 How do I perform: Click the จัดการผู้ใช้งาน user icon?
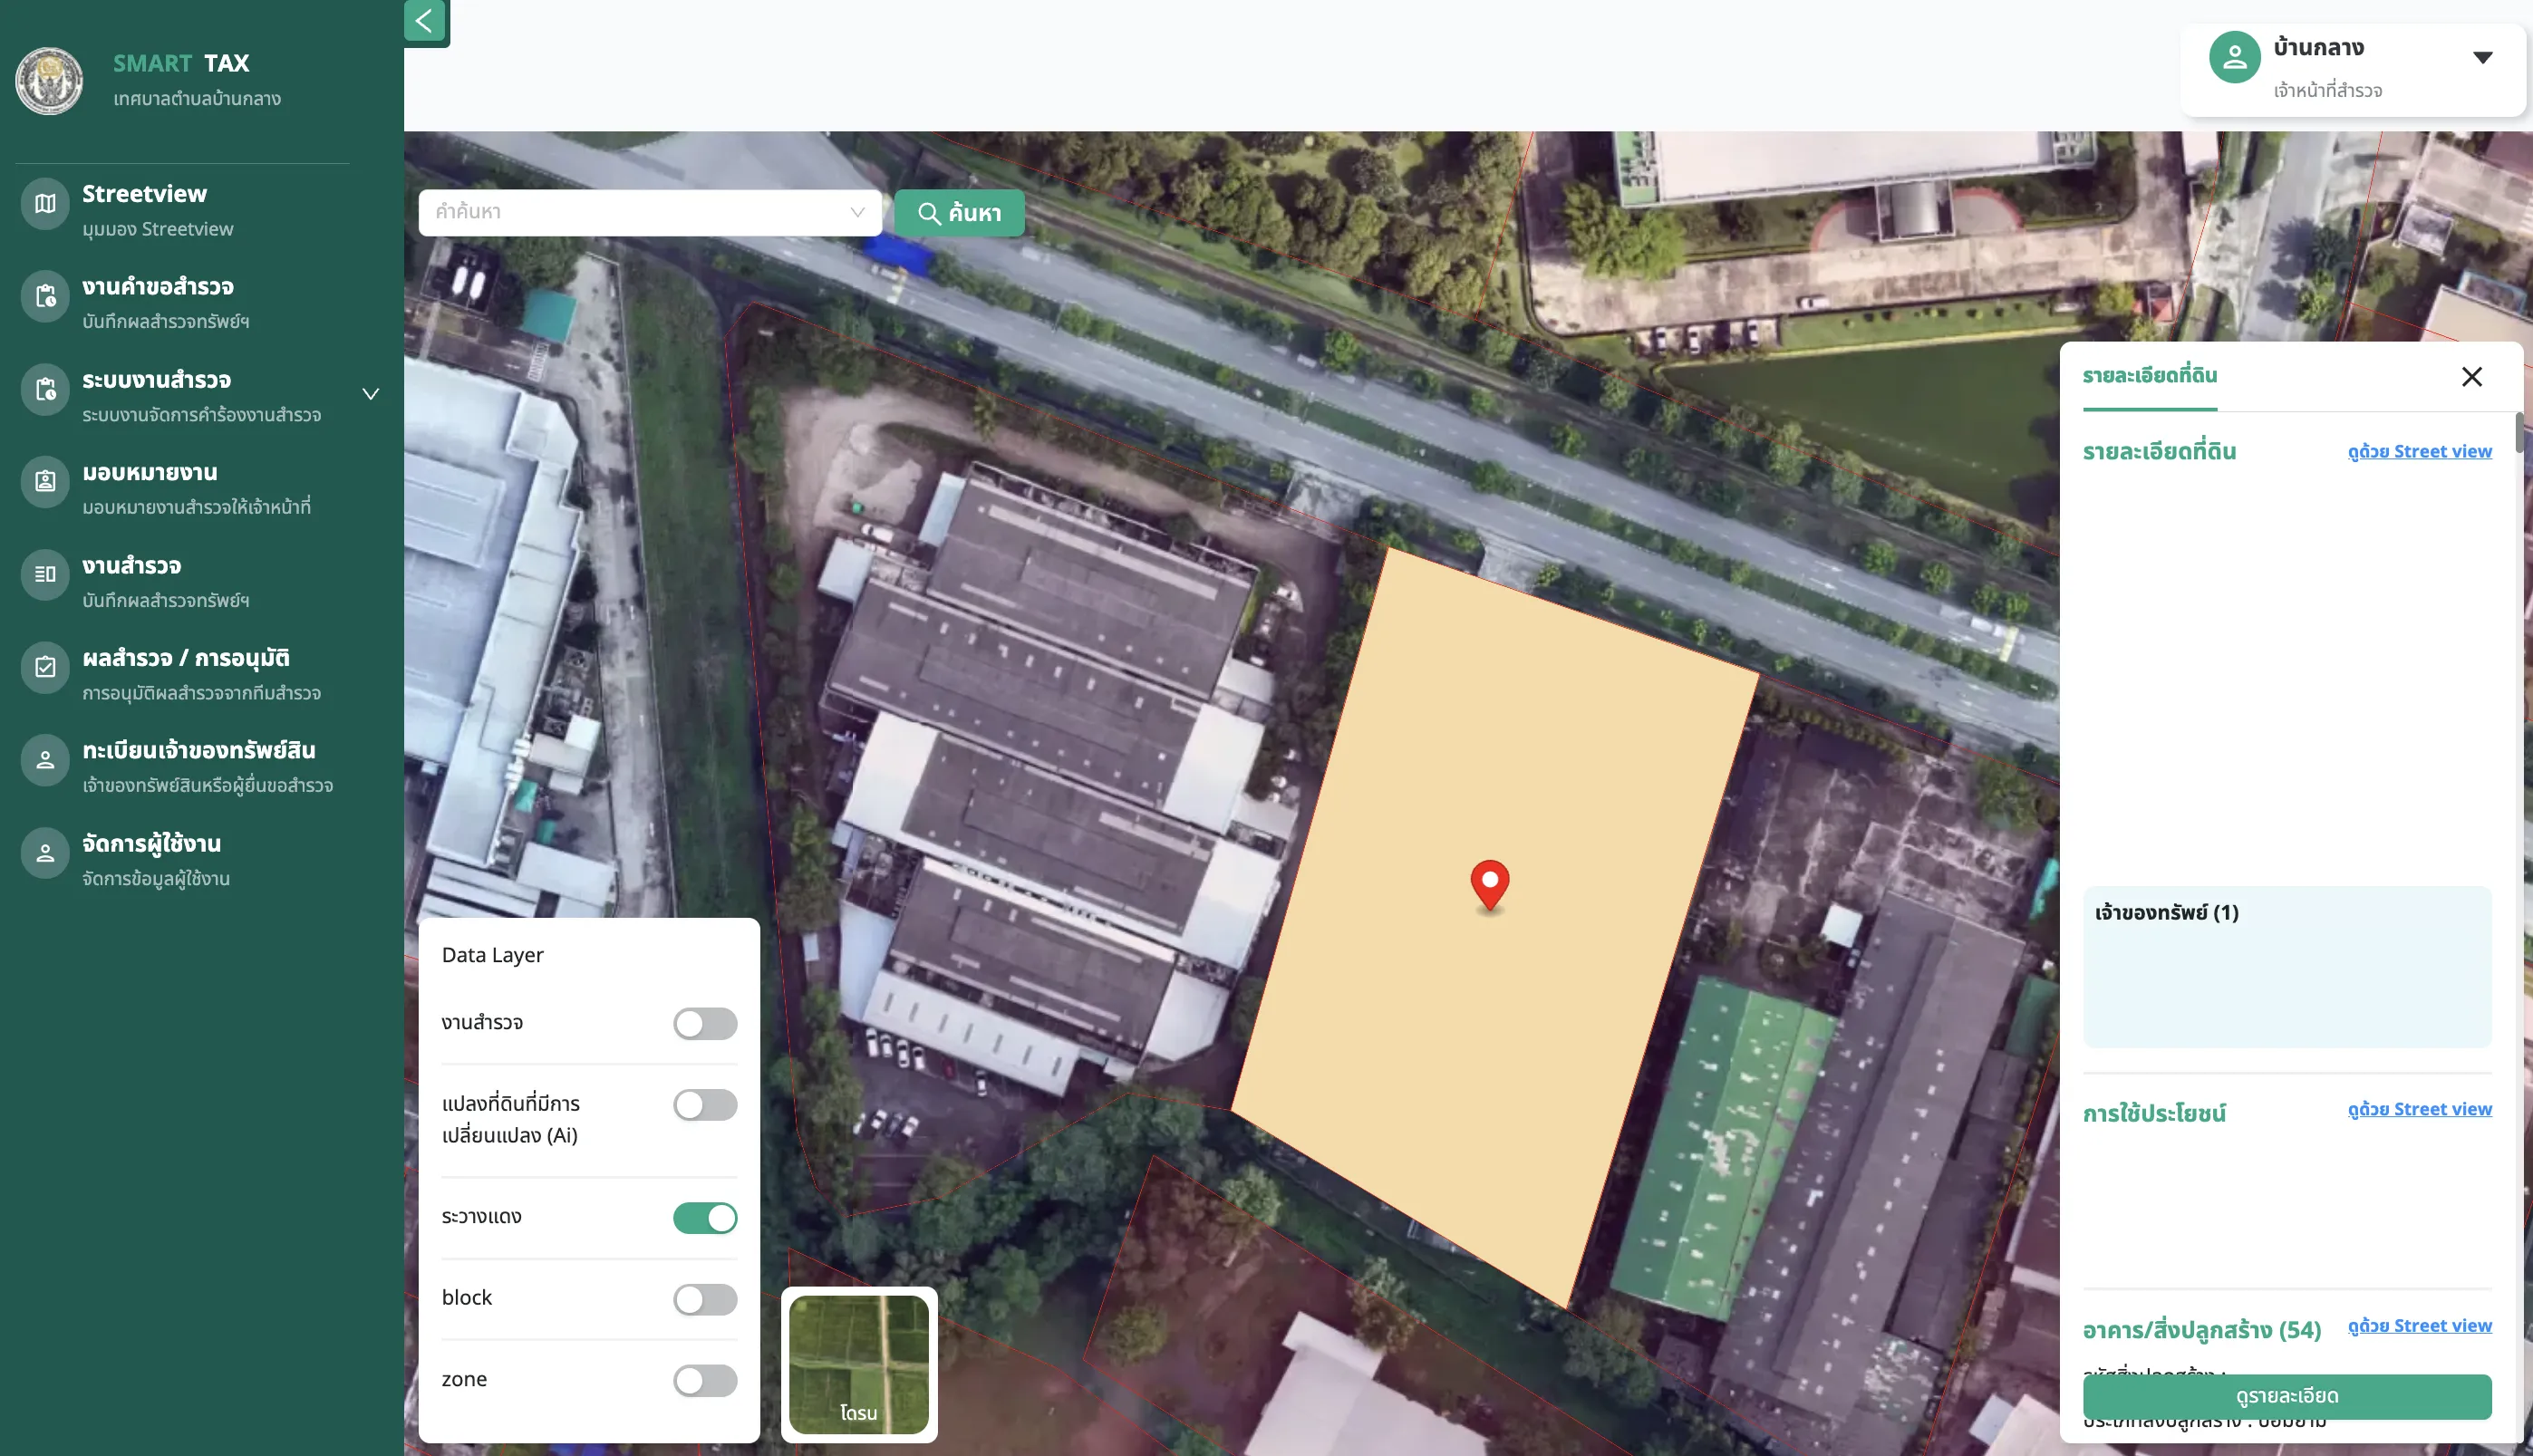click(45, 854)
